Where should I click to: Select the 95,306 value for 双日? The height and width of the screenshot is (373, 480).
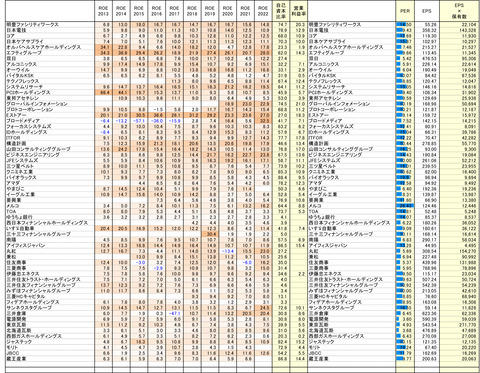tap(459, 58)
